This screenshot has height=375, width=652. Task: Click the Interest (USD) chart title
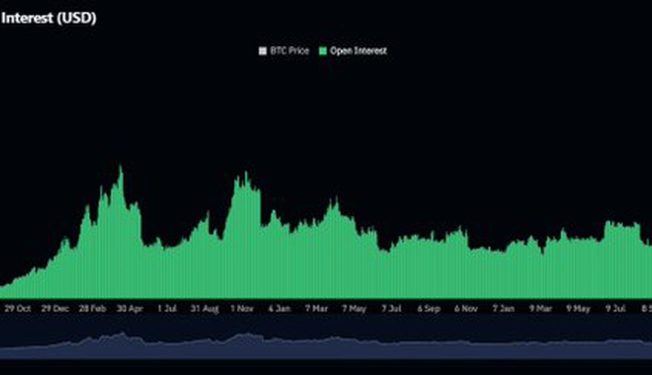click(48, 18)
